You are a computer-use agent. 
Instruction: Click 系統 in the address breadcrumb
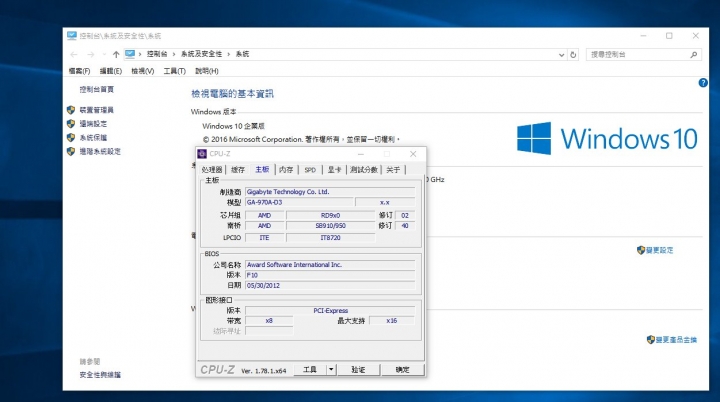[242, 54]
